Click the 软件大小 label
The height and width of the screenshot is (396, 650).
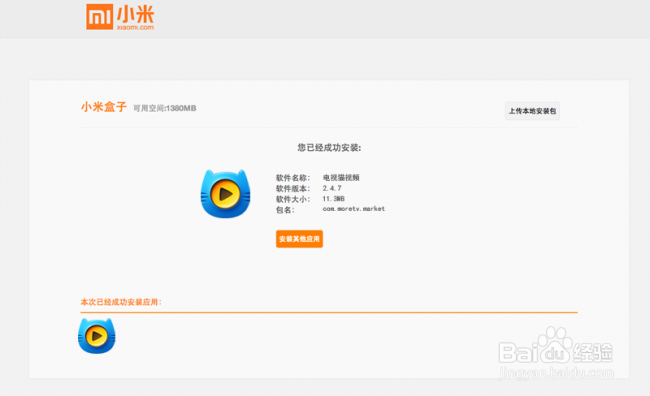click(x=293, y=199)
